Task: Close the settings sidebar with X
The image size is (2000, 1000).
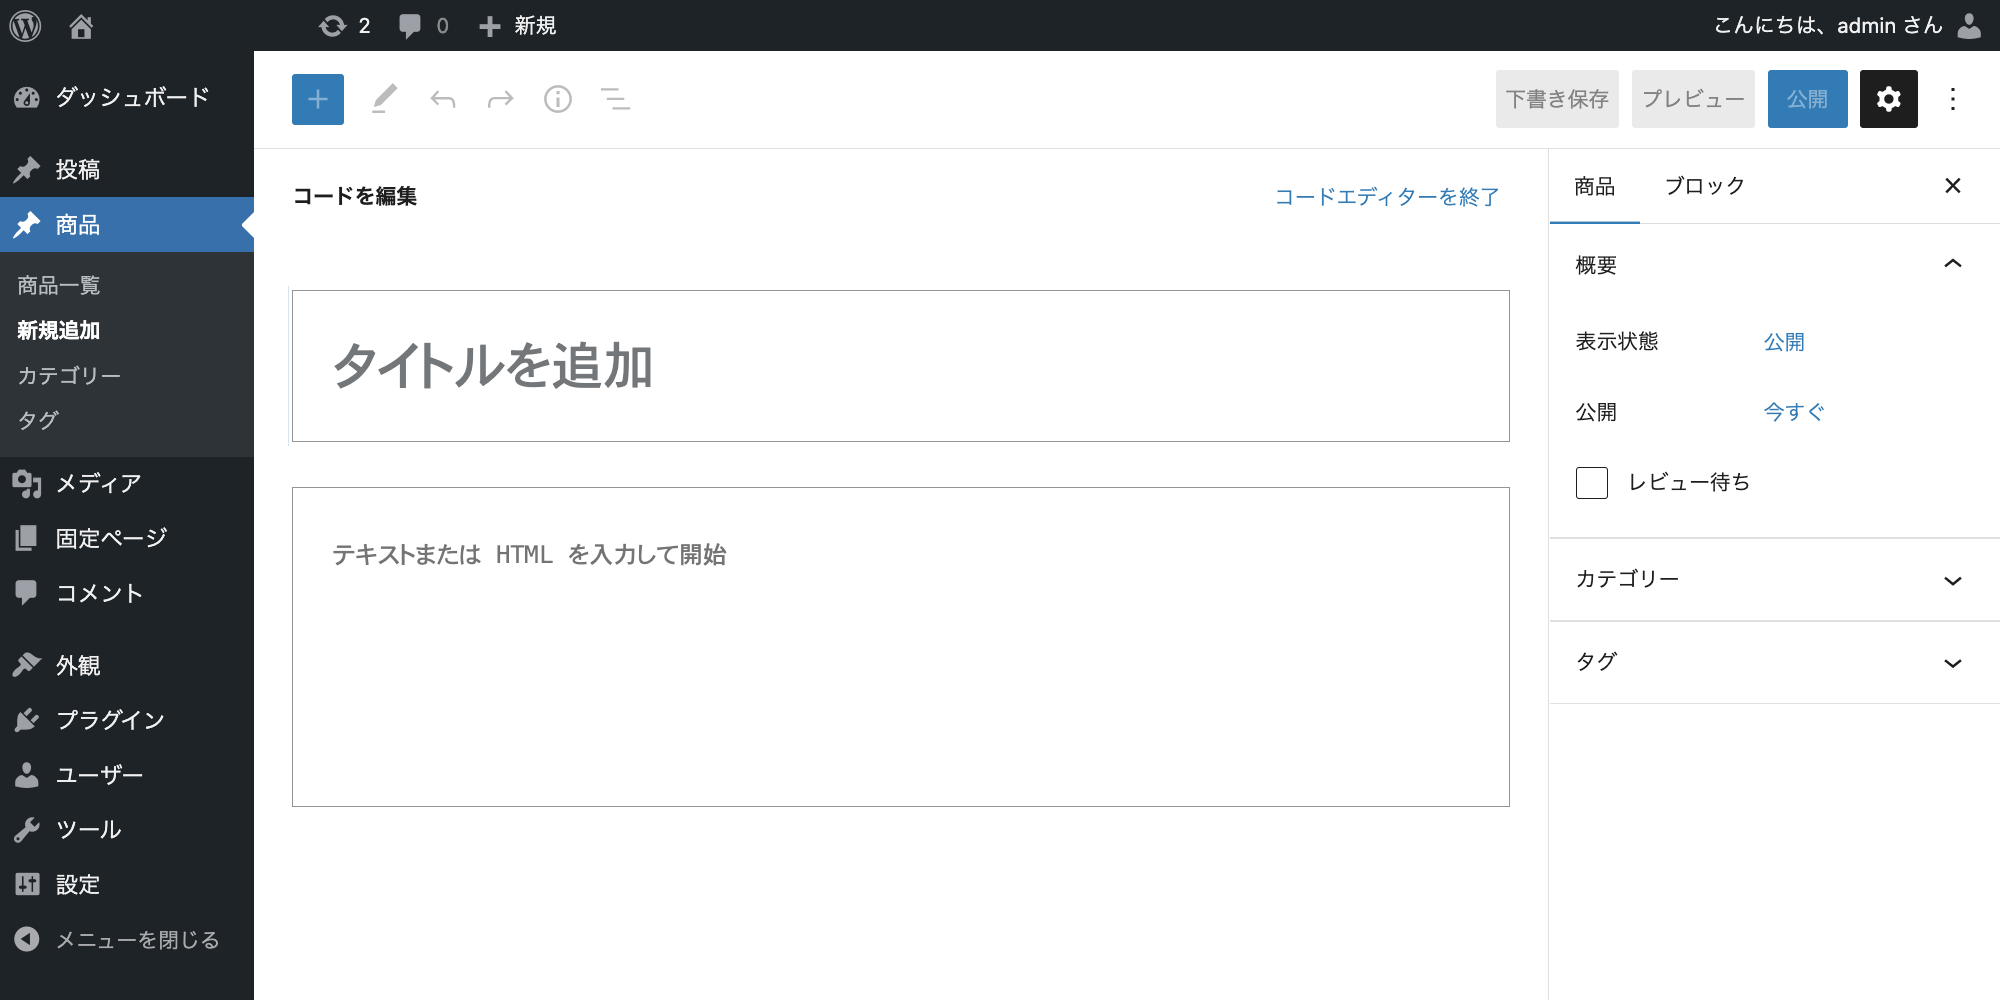Action: pyautogui.click(x=1952, y=186)
